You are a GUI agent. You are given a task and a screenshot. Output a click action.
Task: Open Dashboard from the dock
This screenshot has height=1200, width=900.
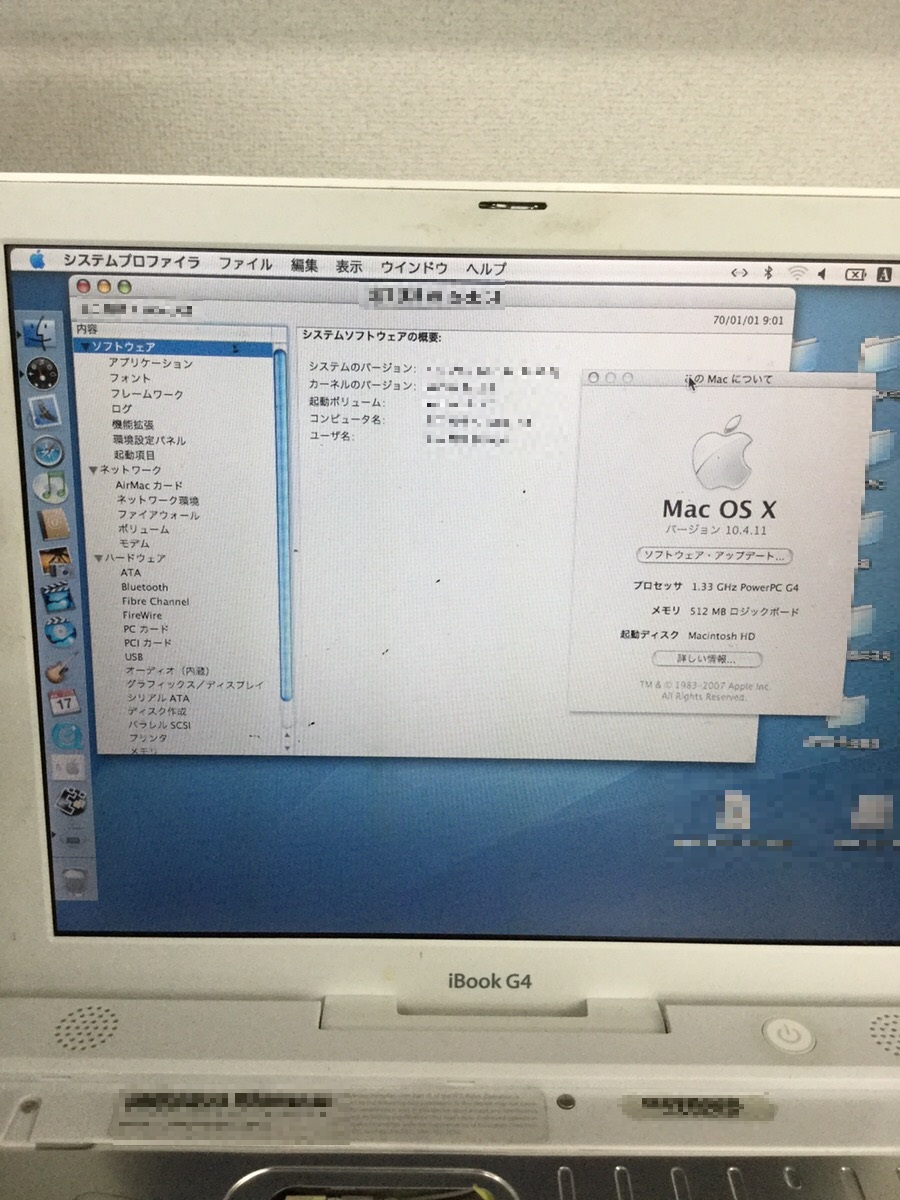44,372
